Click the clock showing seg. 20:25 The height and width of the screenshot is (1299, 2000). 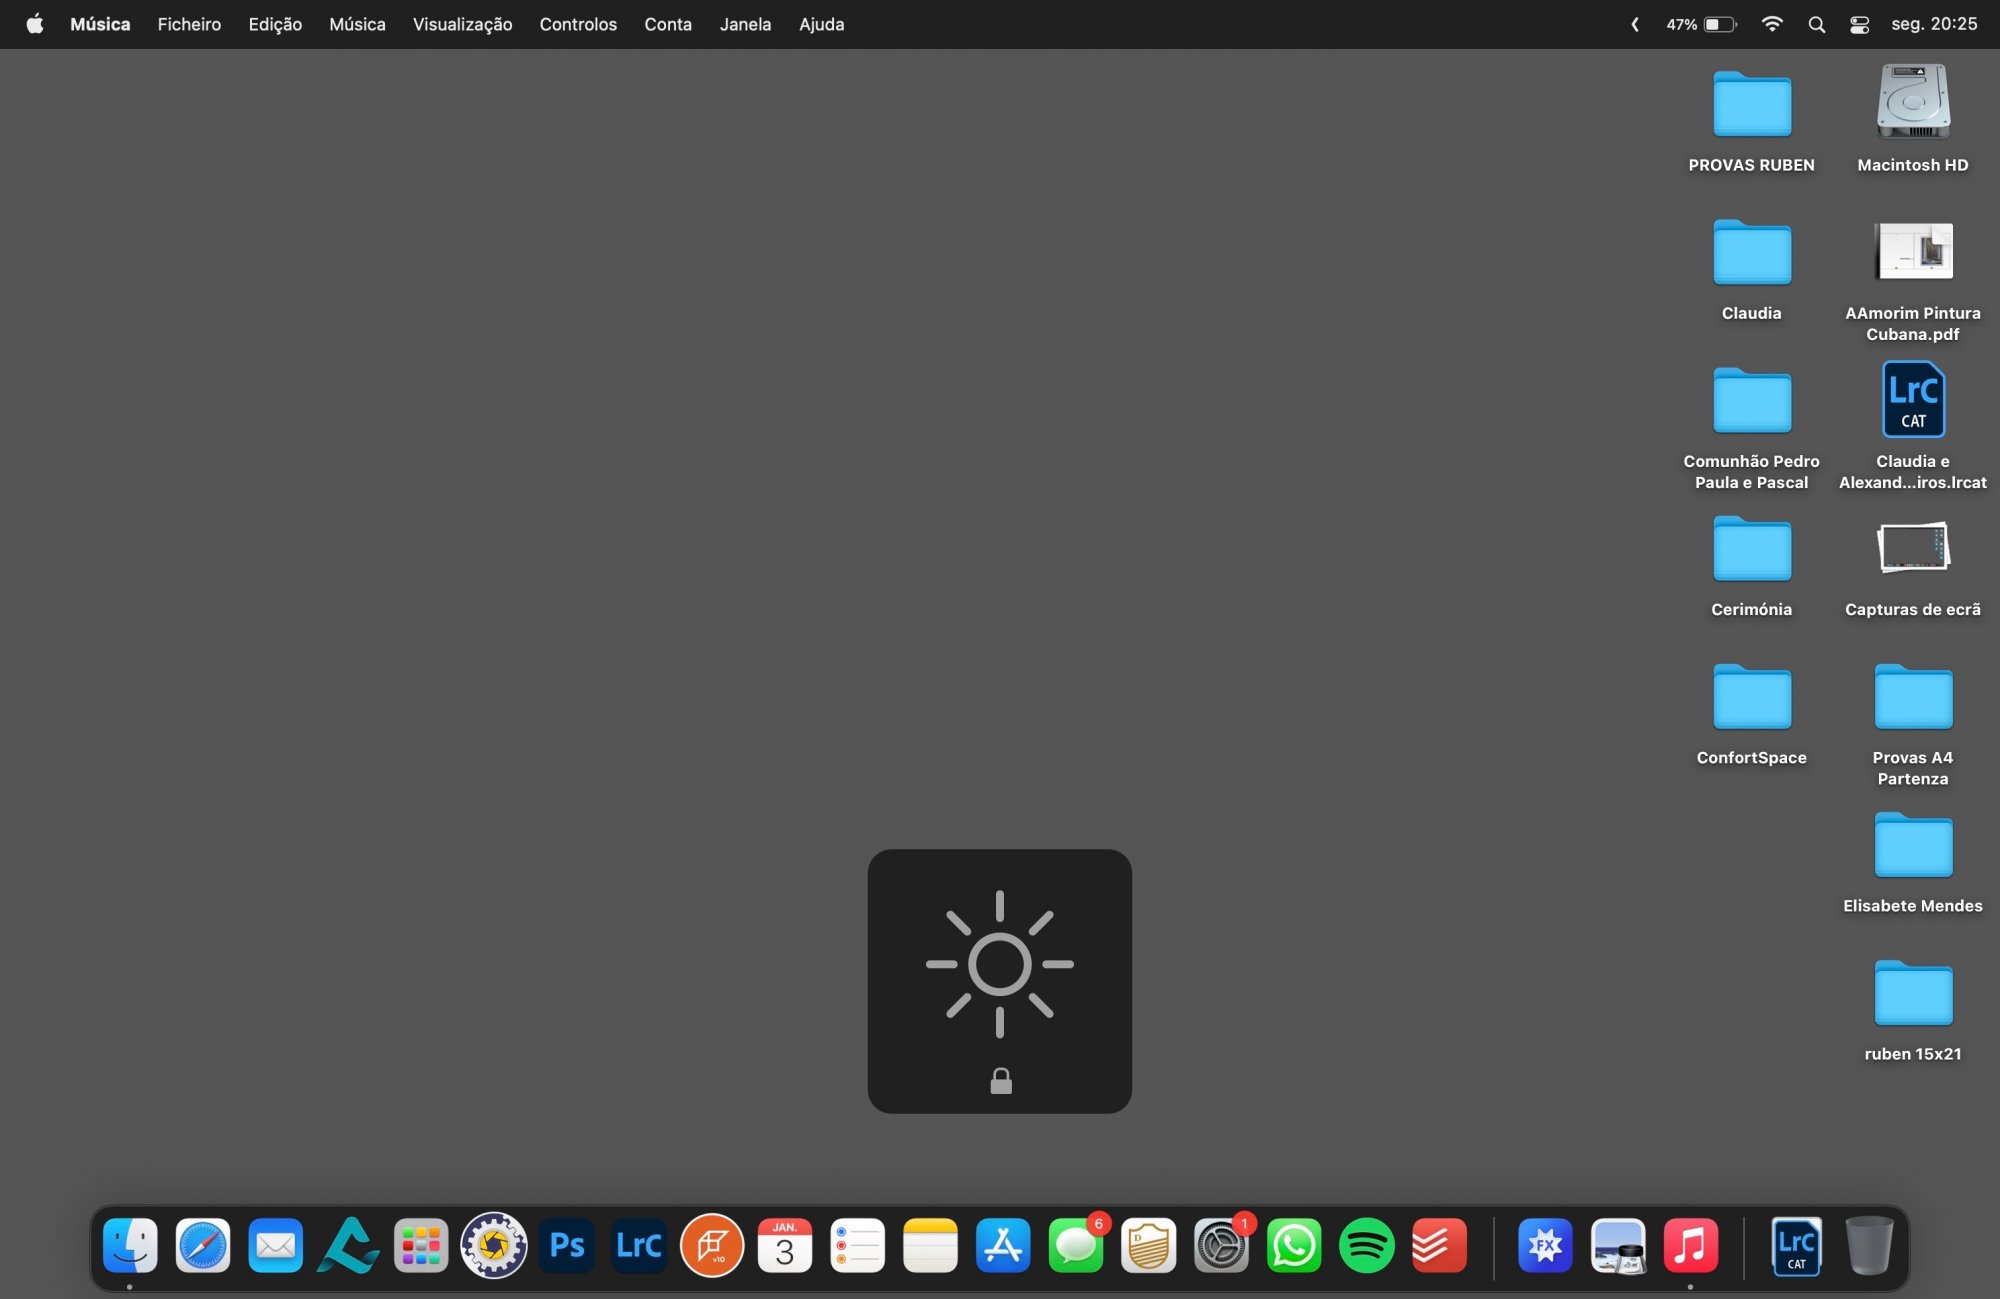coord(1934,24)
